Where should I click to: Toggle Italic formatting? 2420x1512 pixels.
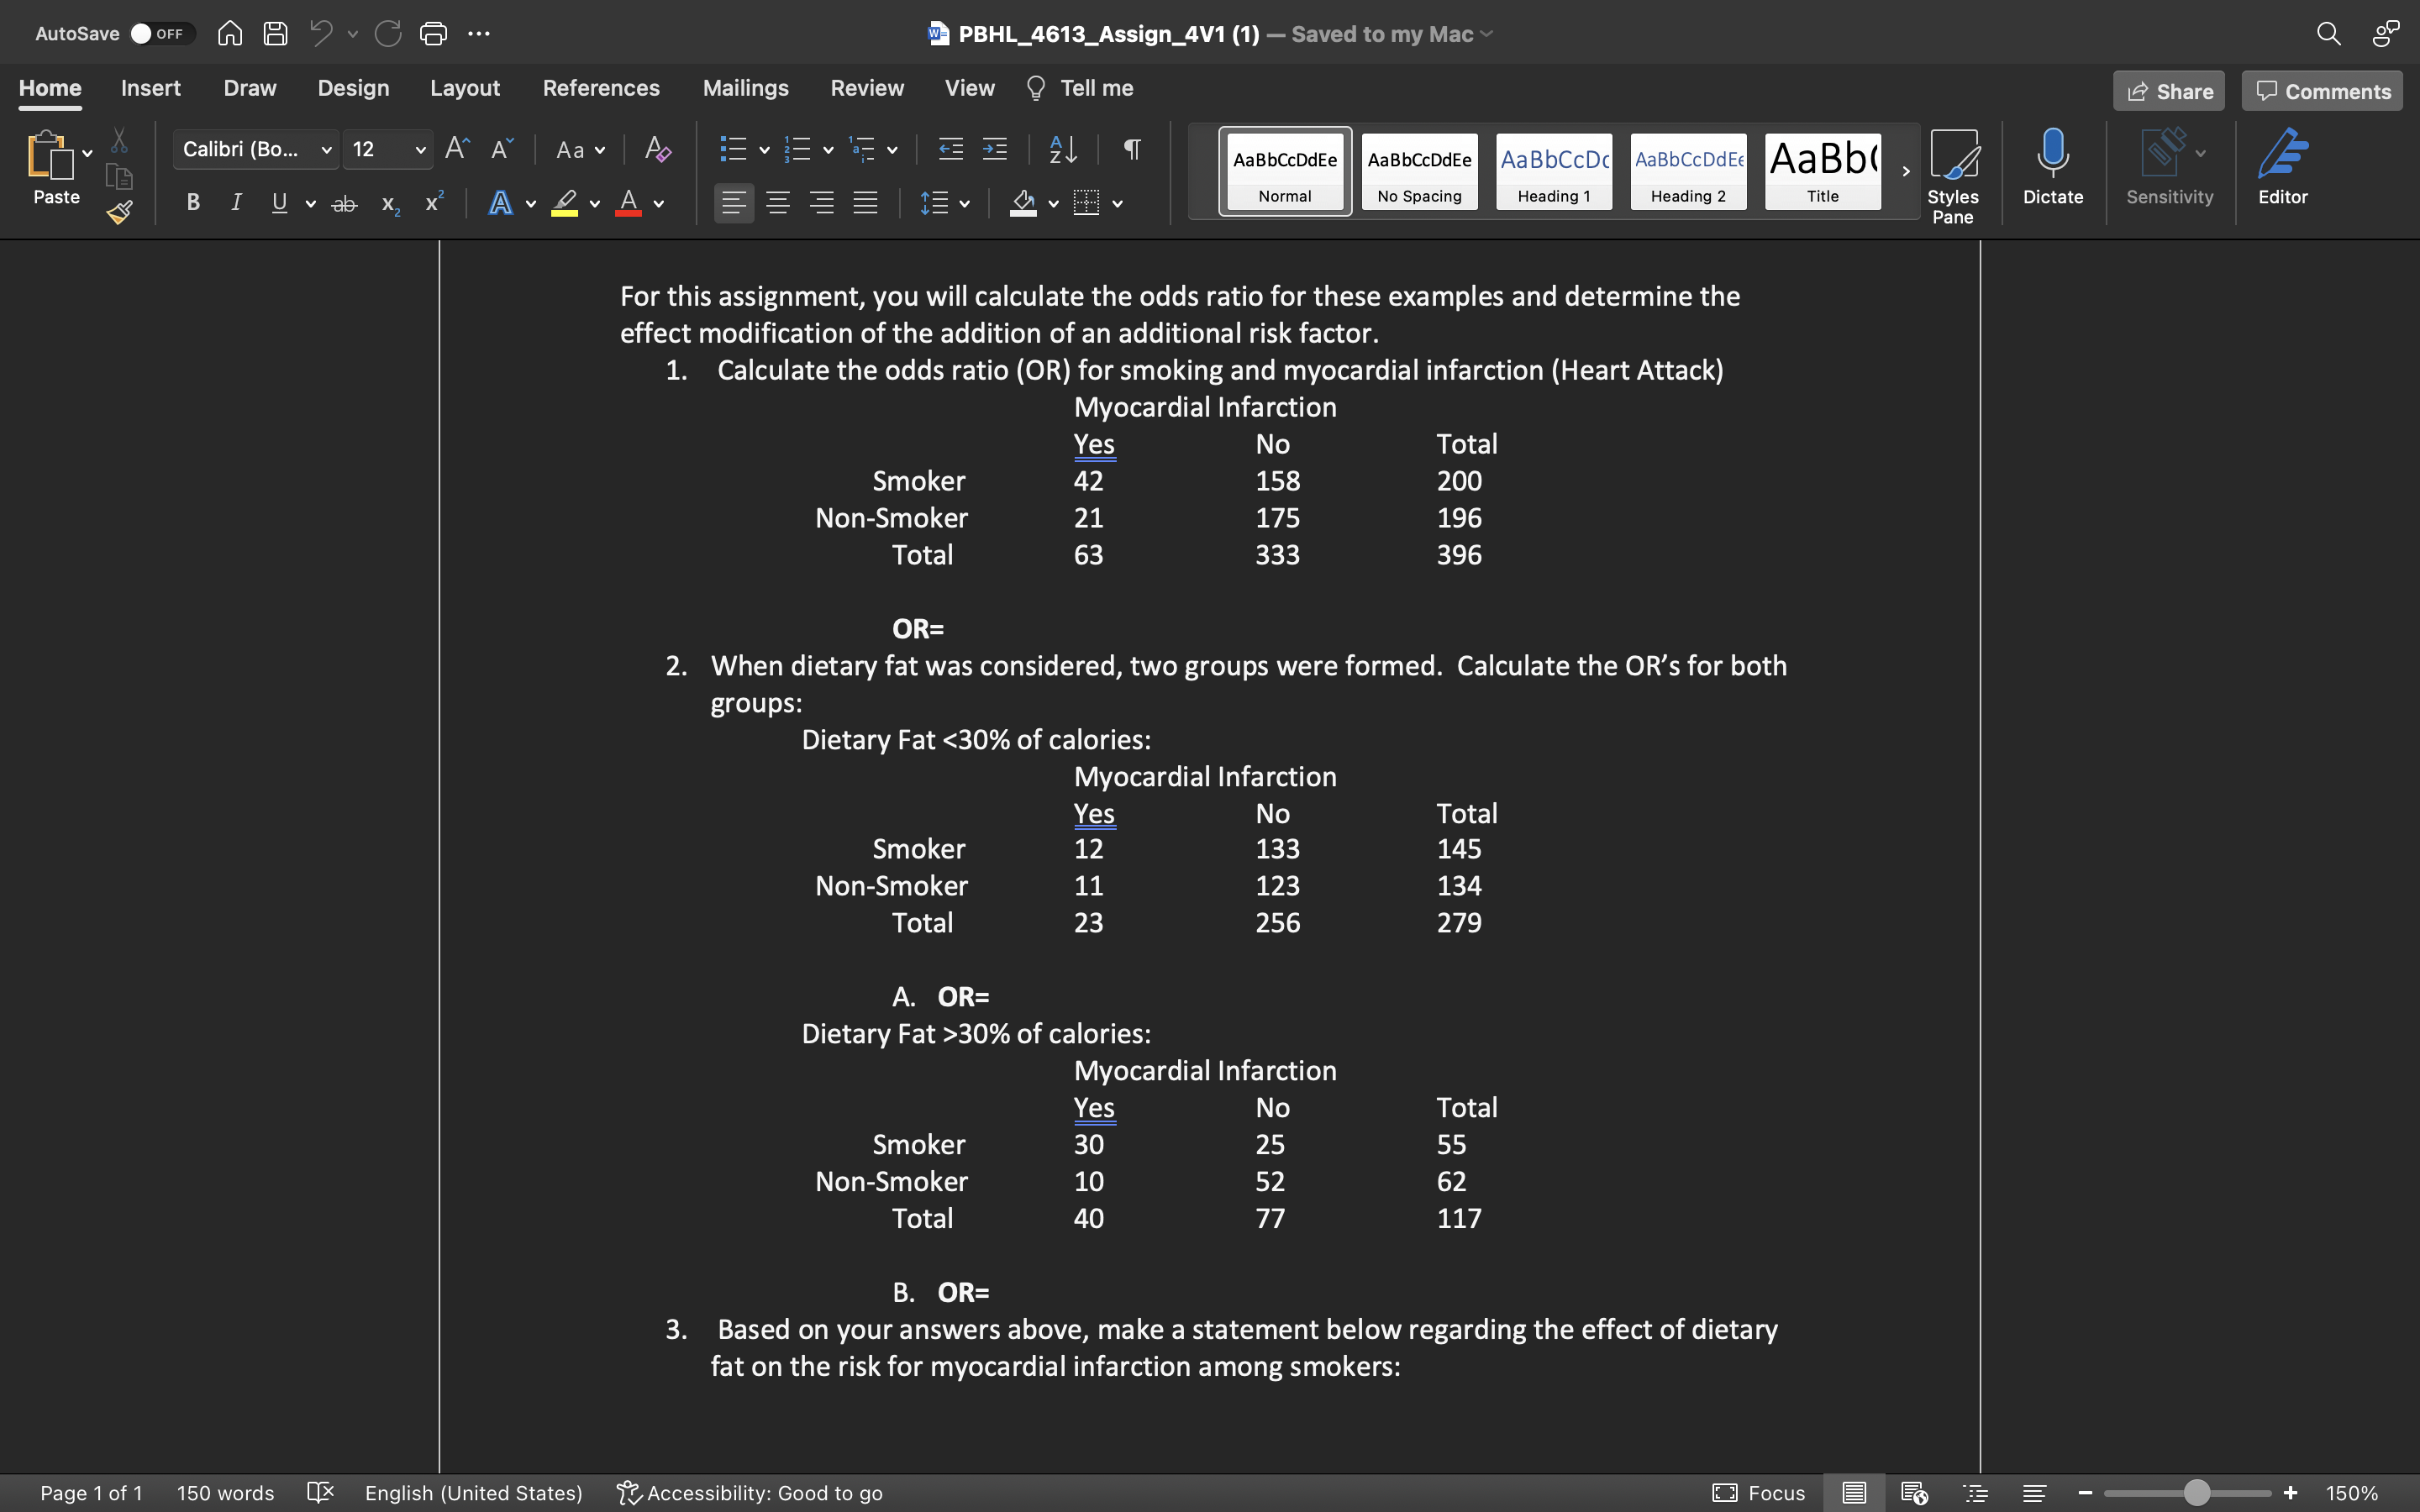point(236,203)
